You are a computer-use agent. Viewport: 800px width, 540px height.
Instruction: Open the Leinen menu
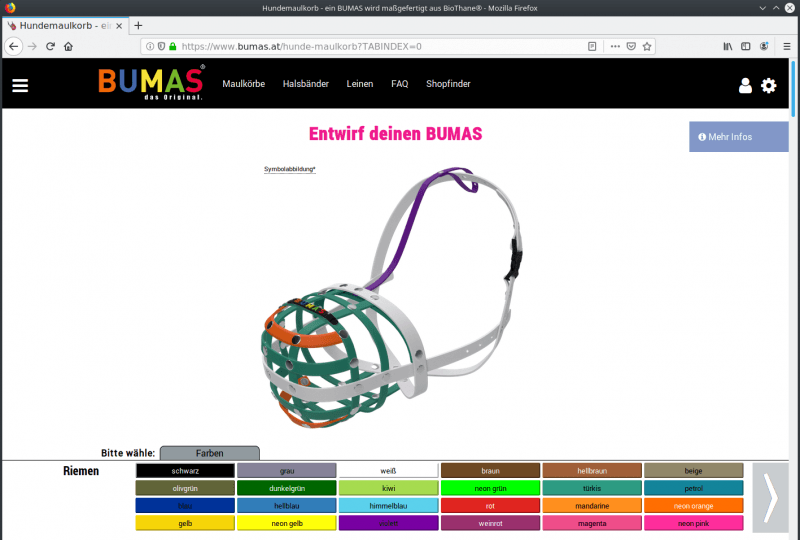(360, 84)
